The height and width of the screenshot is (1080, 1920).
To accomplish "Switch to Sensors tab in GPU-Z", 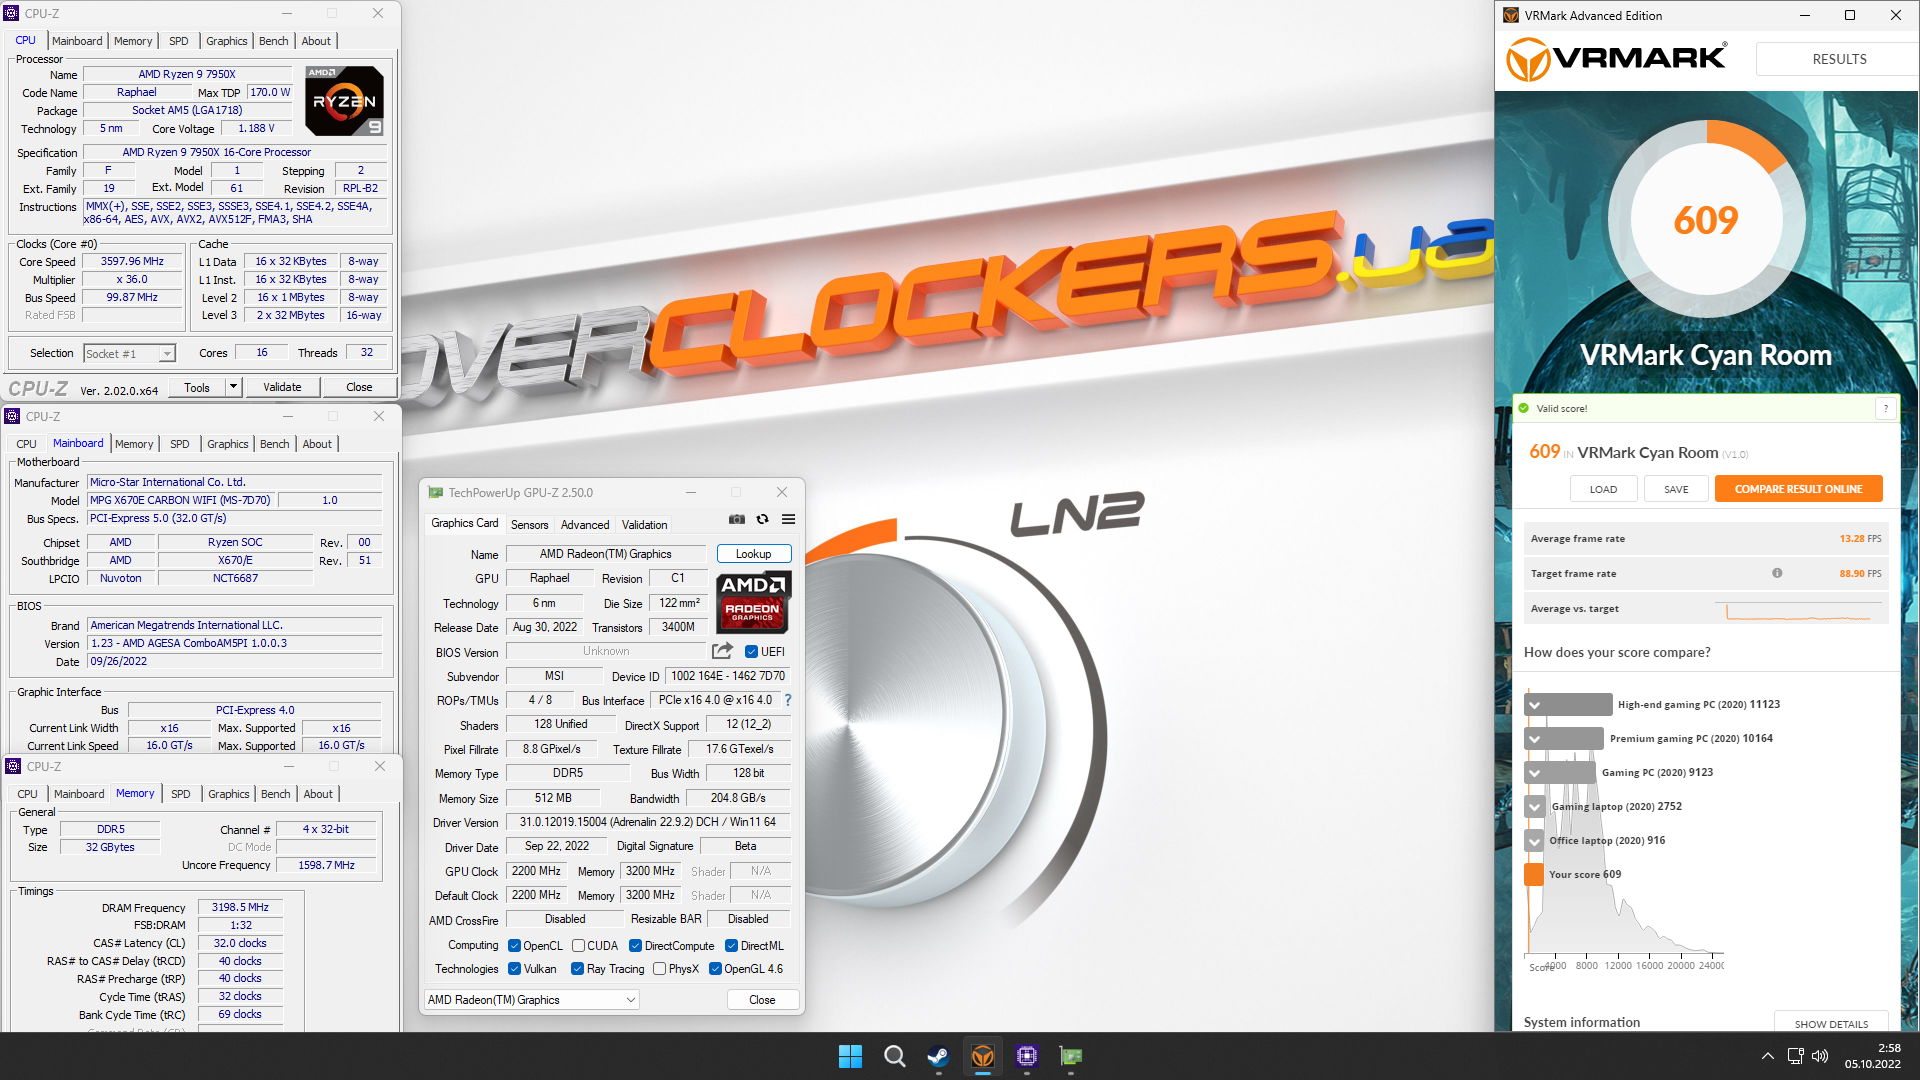I will pos(529,525).
